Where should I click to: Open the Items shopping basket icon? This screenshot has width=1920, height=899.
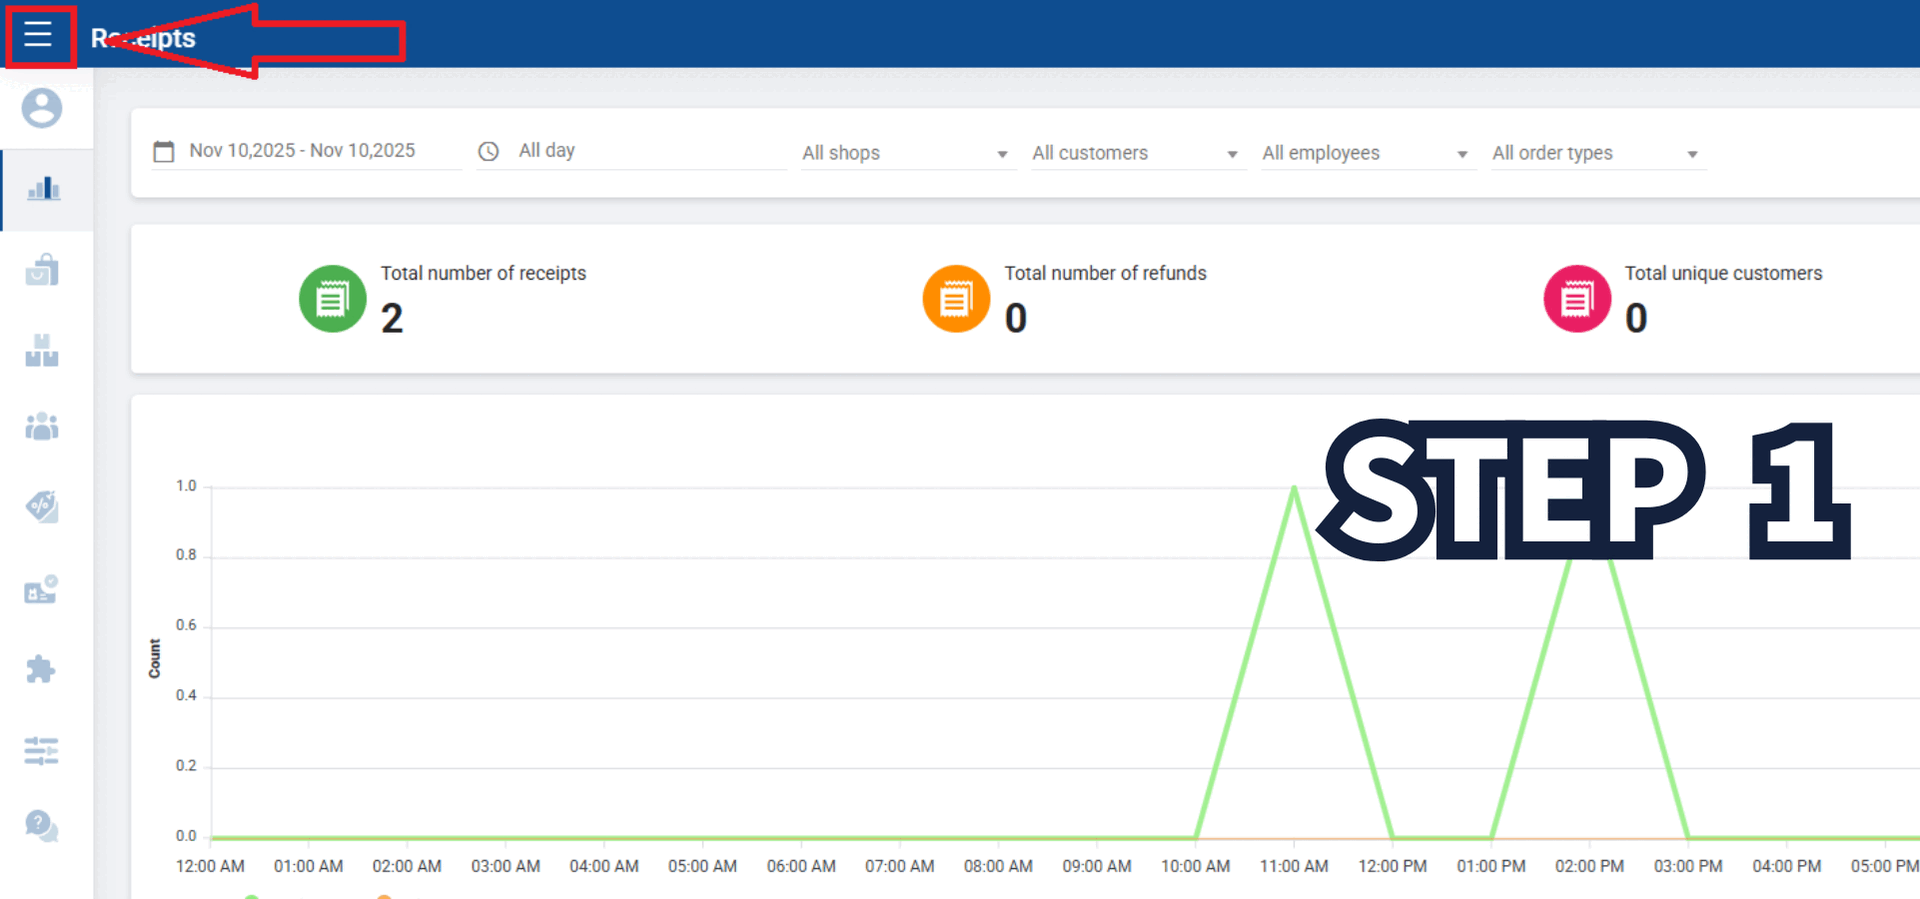tap(42, 270)
